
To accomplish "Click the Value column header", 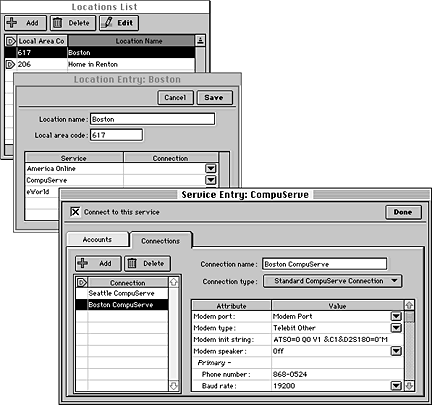I will 337,306.
